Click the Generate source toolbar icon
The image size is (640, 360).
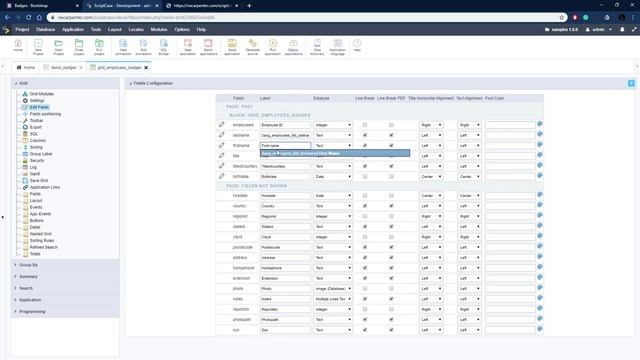pyautogui.click(x=253, y=47)
